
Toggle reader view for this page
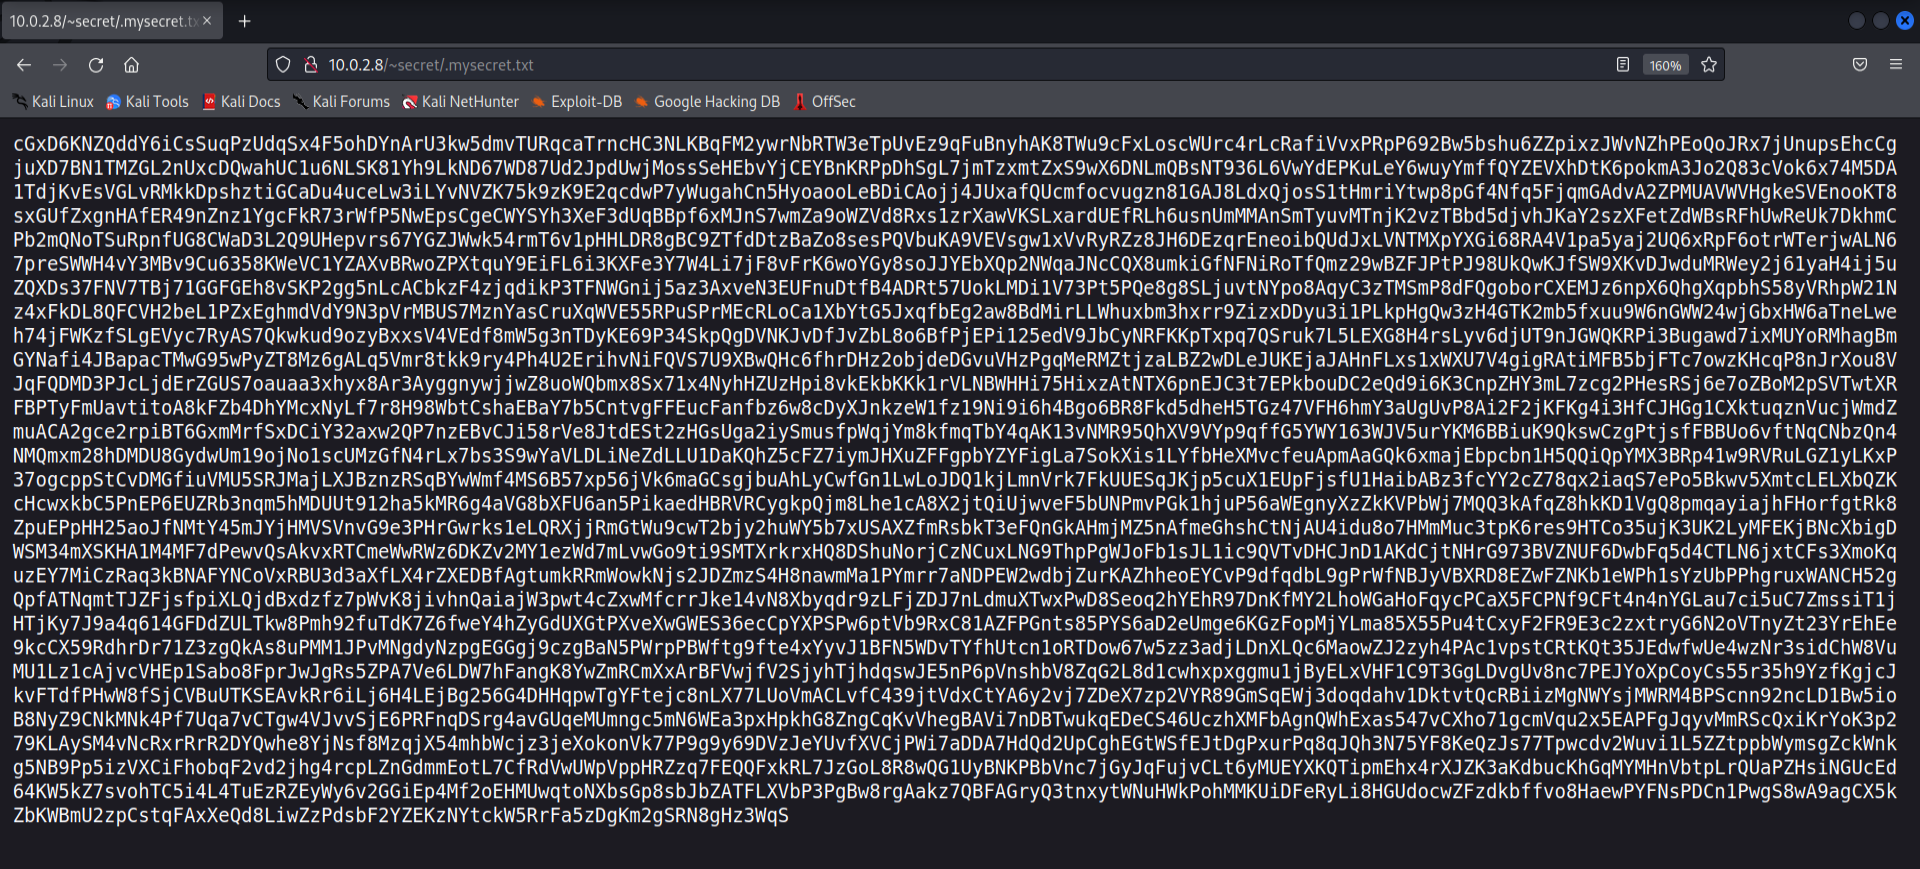tap(1622, 65)
